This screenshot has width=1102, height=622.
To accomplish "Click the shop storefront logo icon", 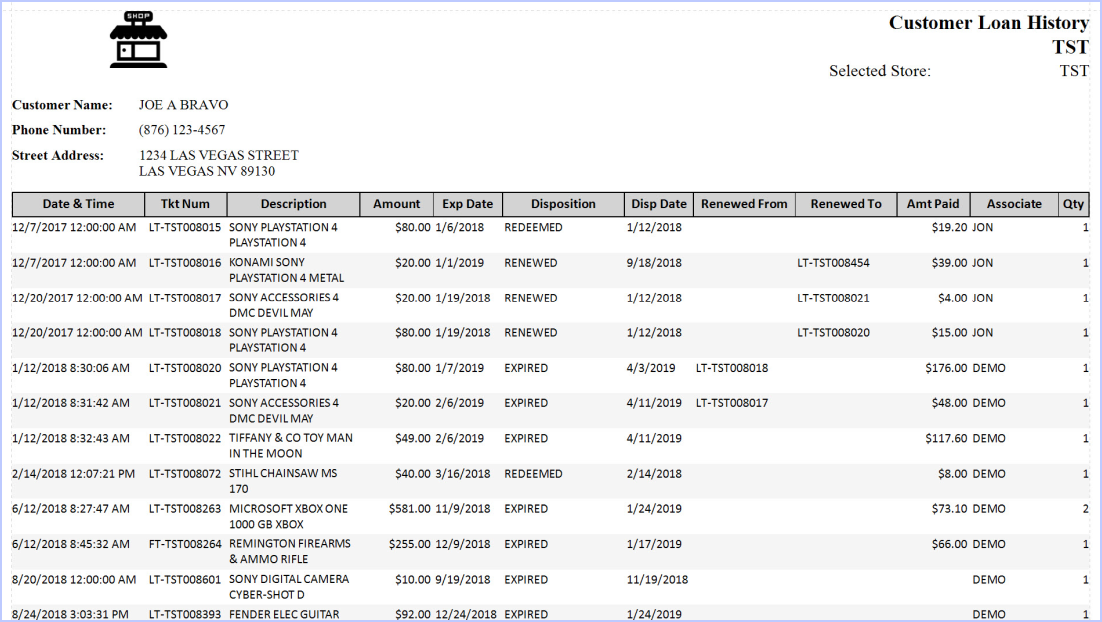I will (x=138, y=39).
